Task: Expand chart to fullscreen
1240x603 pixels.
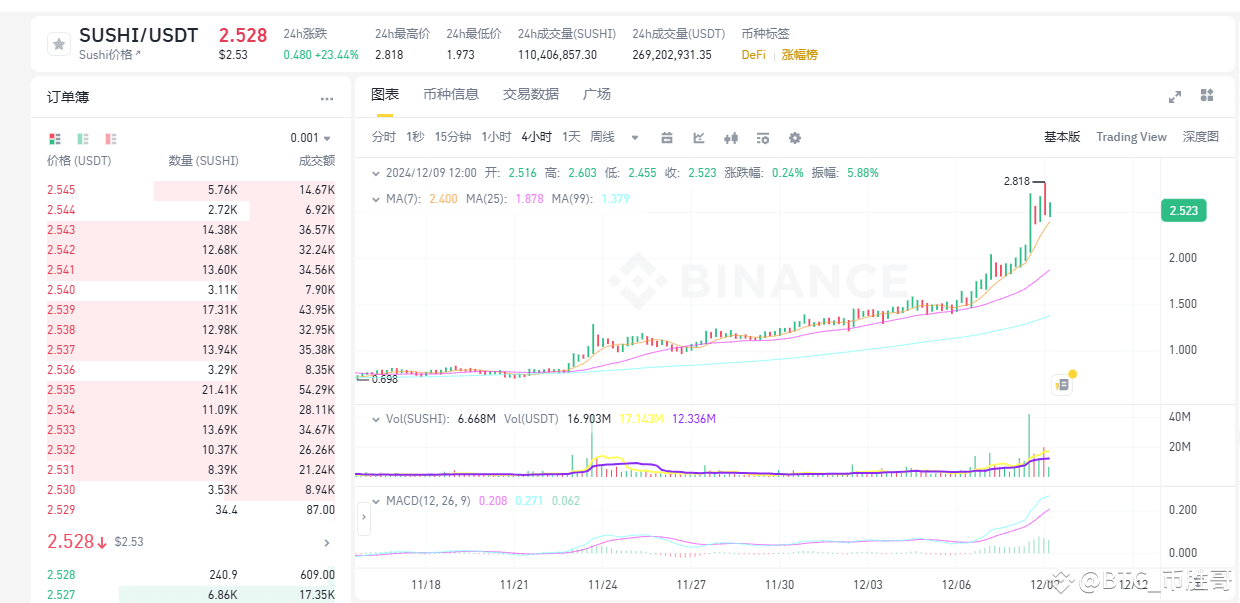Action: point(1175,96)
